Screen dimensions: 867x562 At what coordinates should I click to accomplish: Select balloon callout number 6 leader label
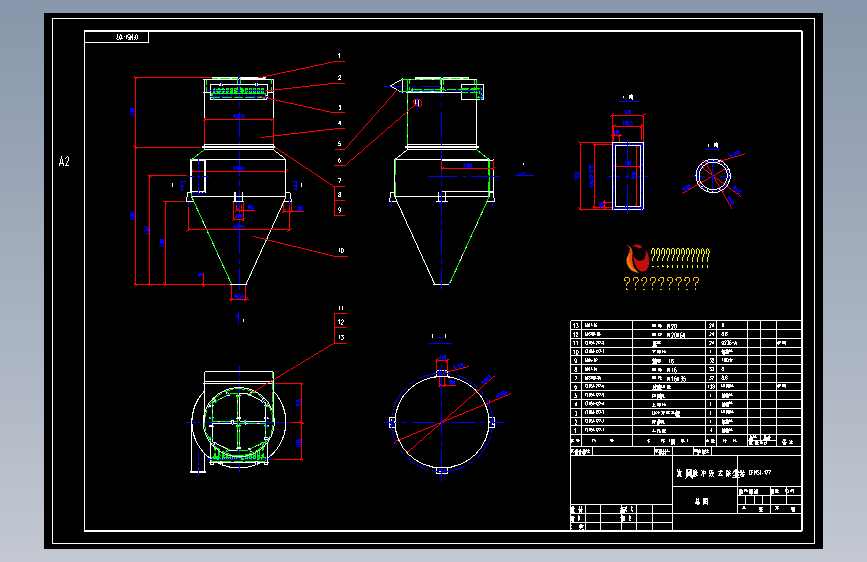point(340,161)
